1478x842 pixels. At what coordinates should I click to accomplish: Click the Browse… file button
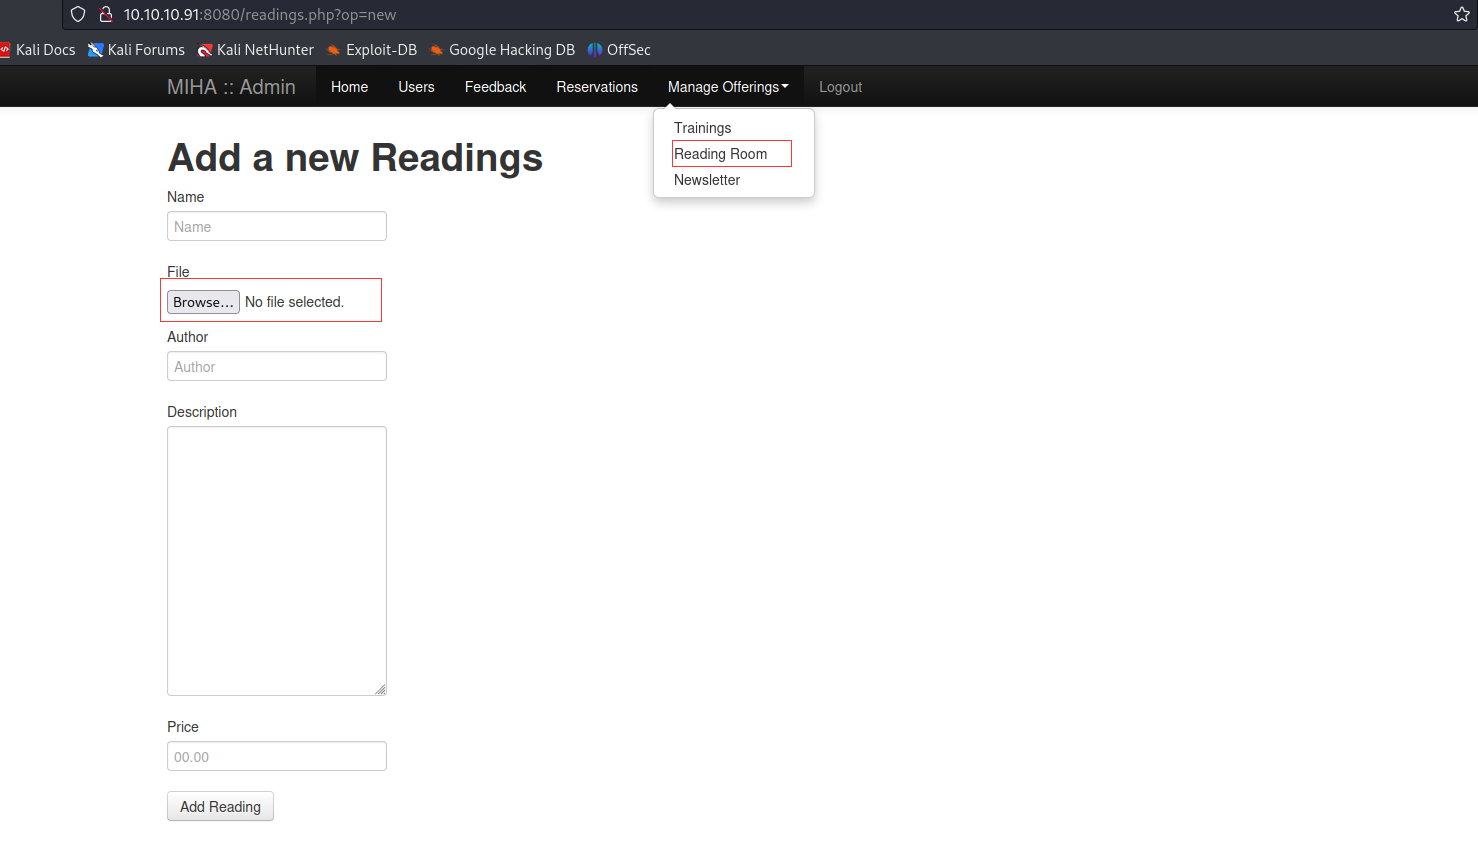[203, 302]
